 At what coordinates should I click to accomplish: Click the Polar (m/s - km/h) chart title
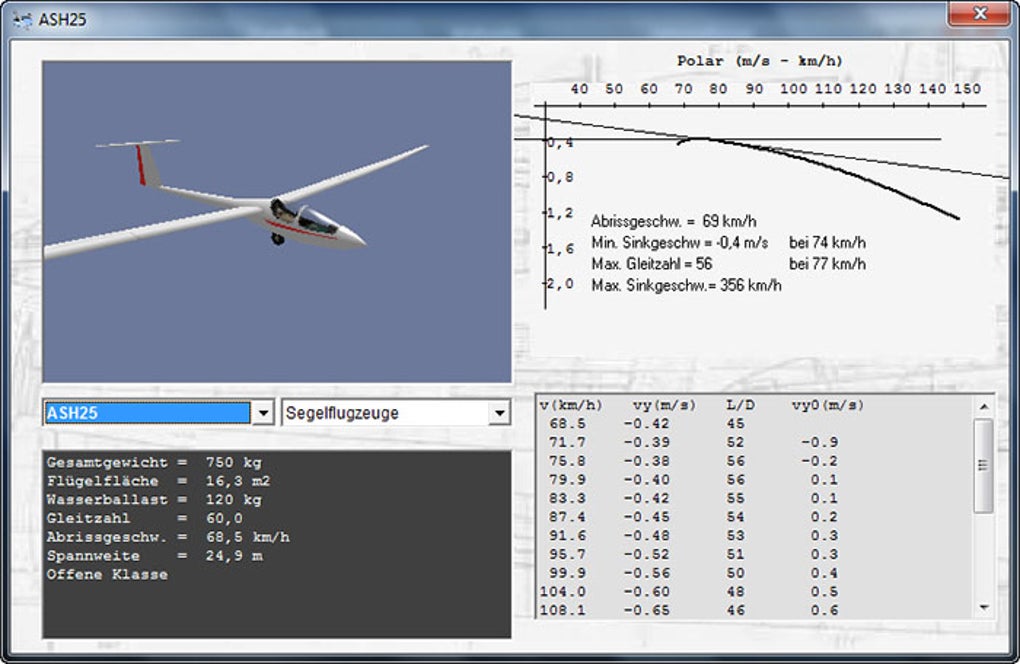pyautogui.click(x=759, y=61)
